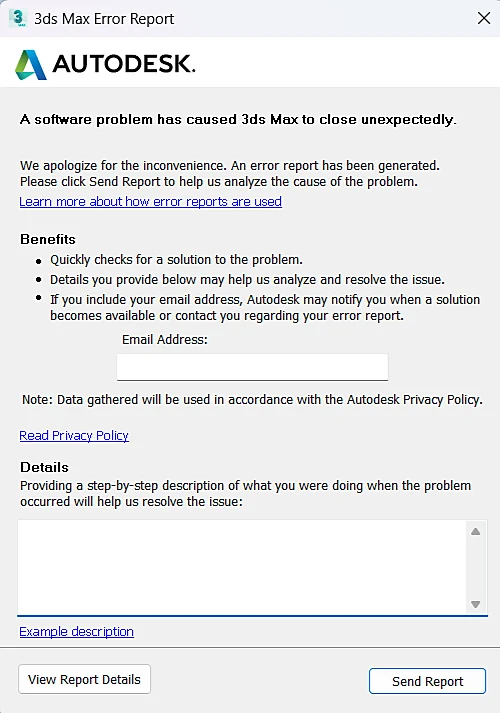Click the Details heading
This screenshot has height=713, width=500.
[45, 467]
